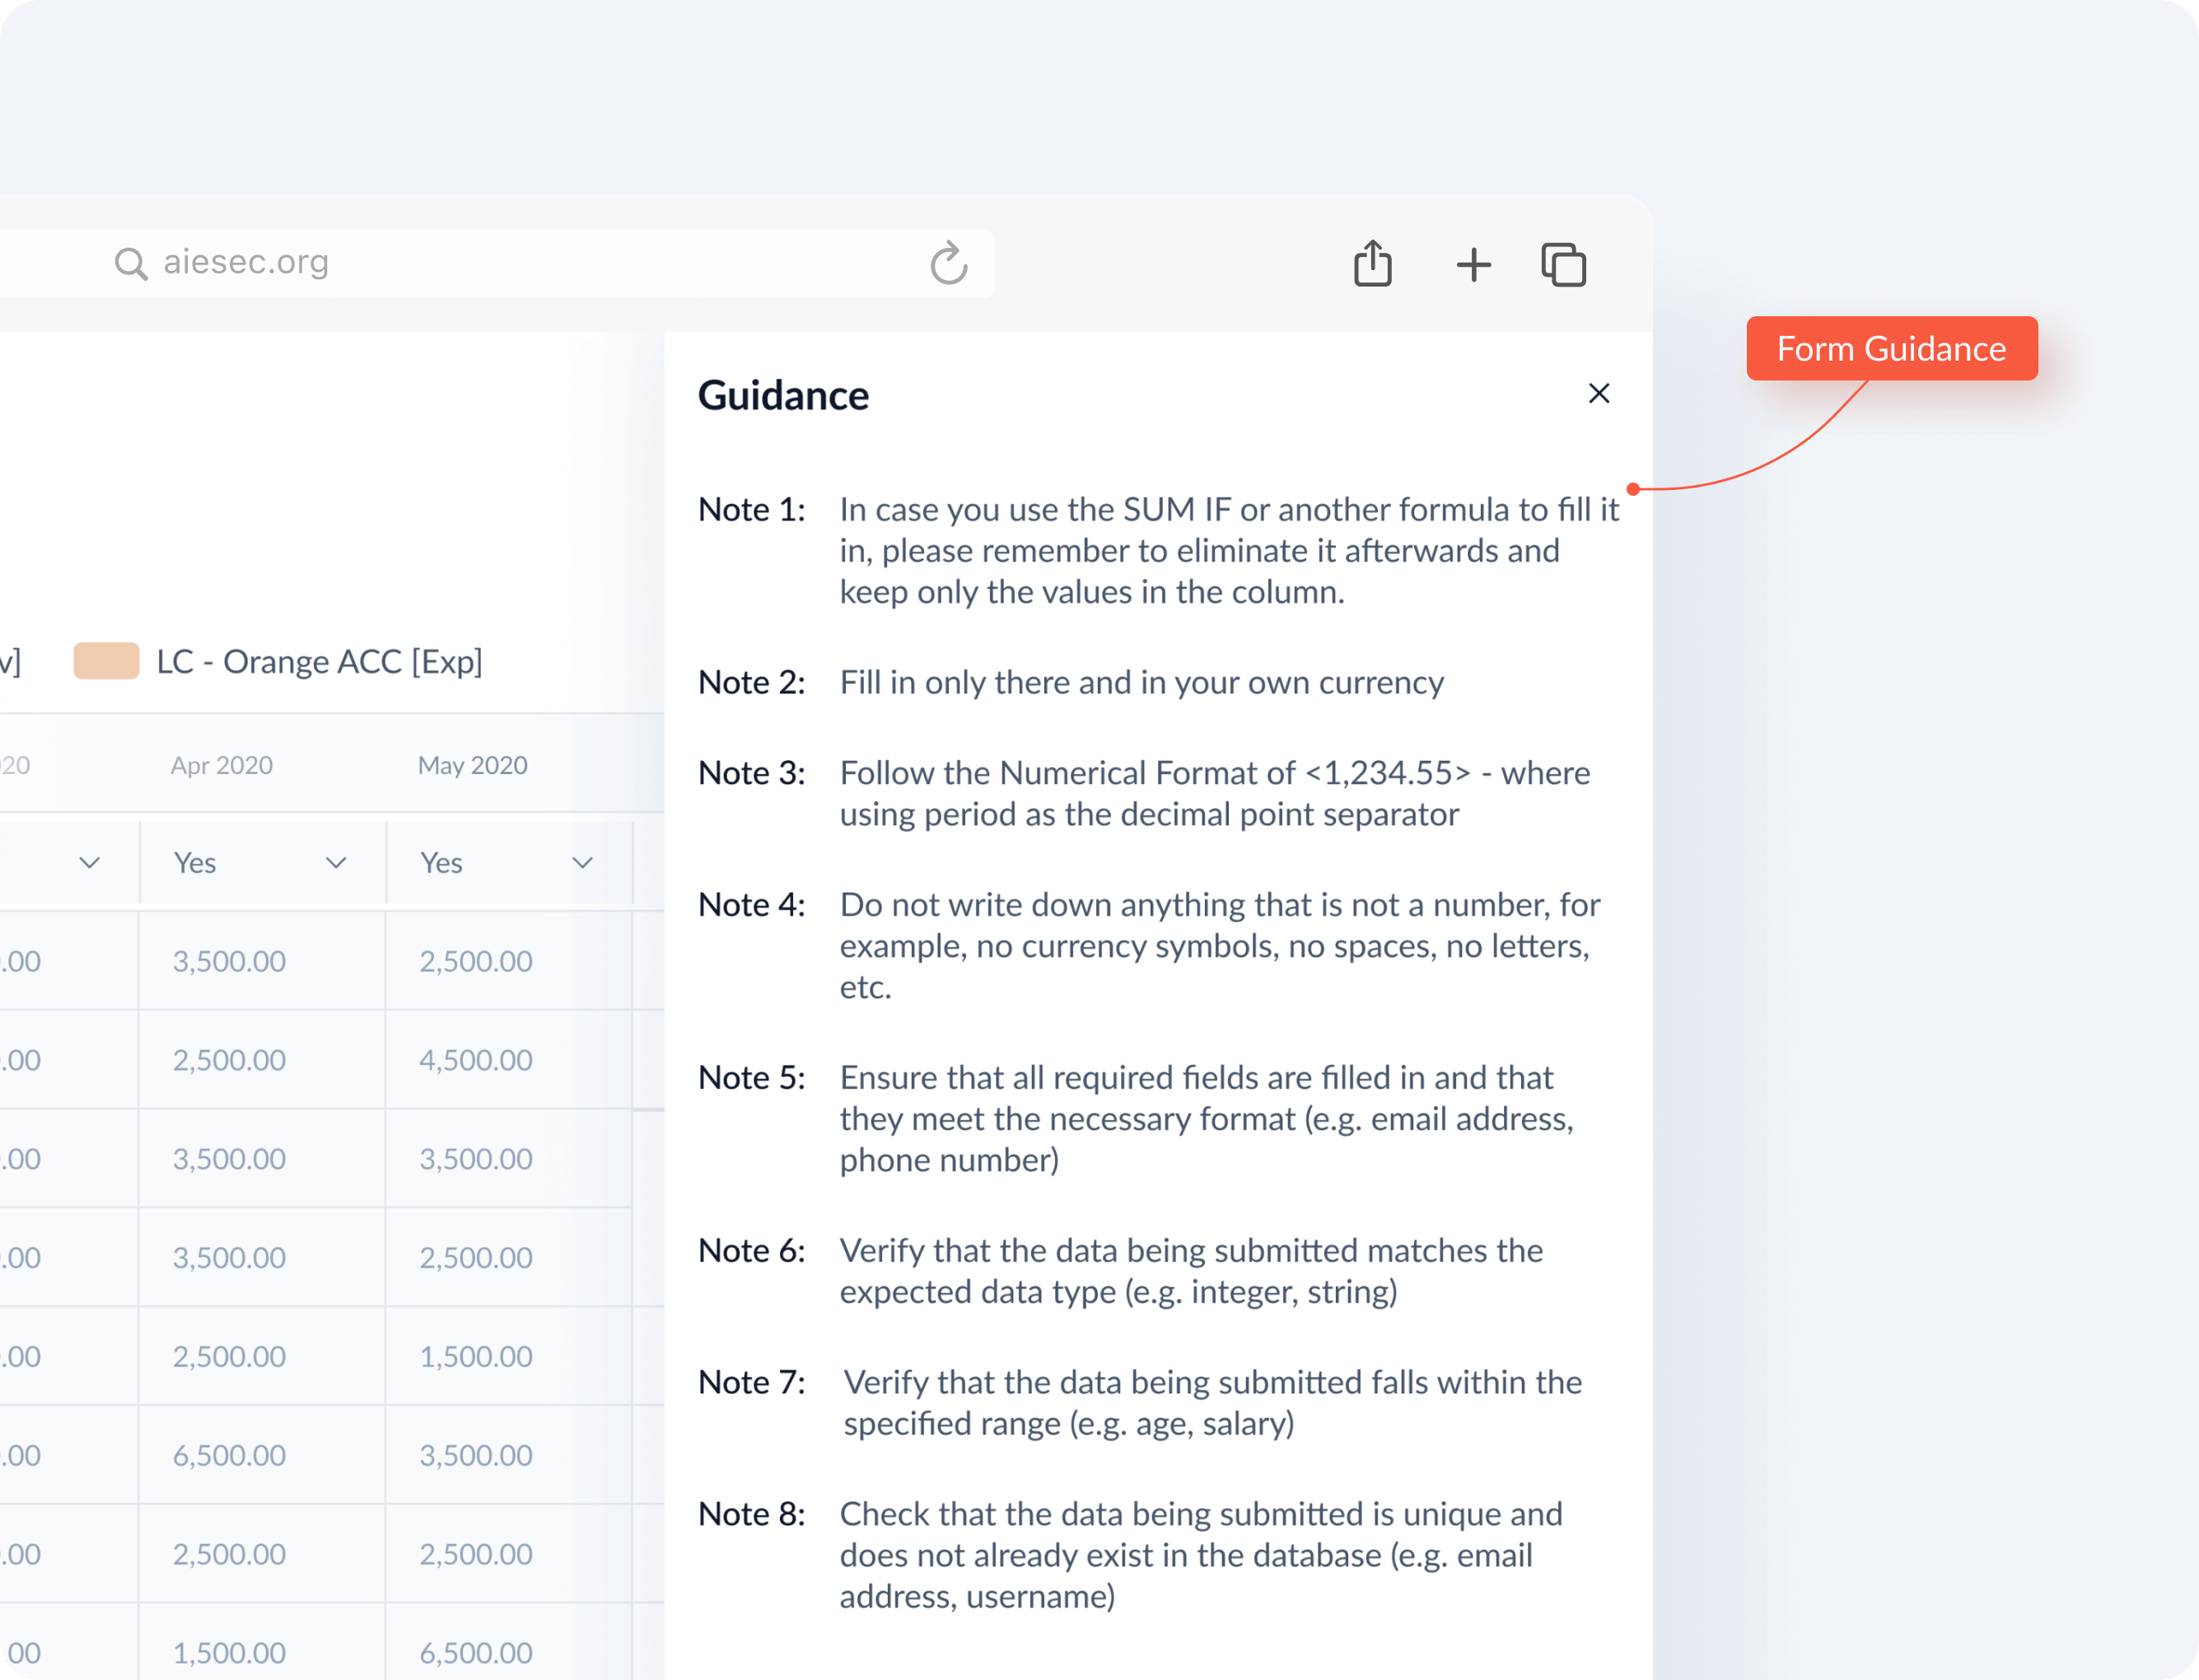Click the Note 4: label
Image resolution: width=2199 pixels, height=1680 pixels.
tap(751, 904)
